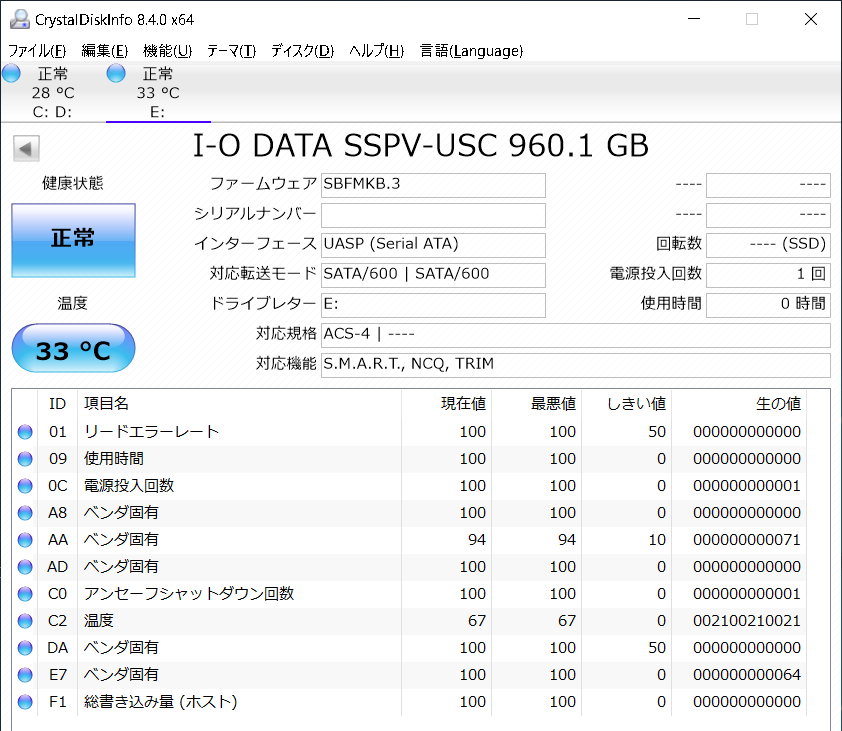Click the standard field ACS-4
This screenshot has width=842, height=731.
[x=576, y=335]
